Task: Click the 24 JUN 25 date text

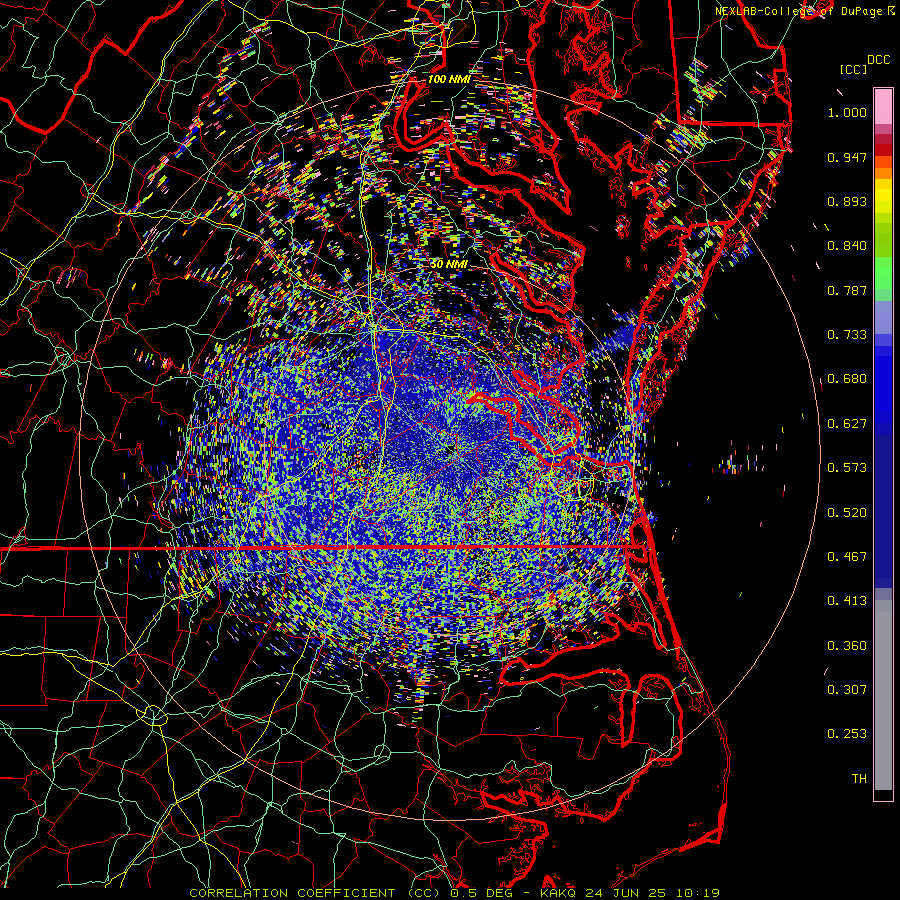Action: [626, 893]
